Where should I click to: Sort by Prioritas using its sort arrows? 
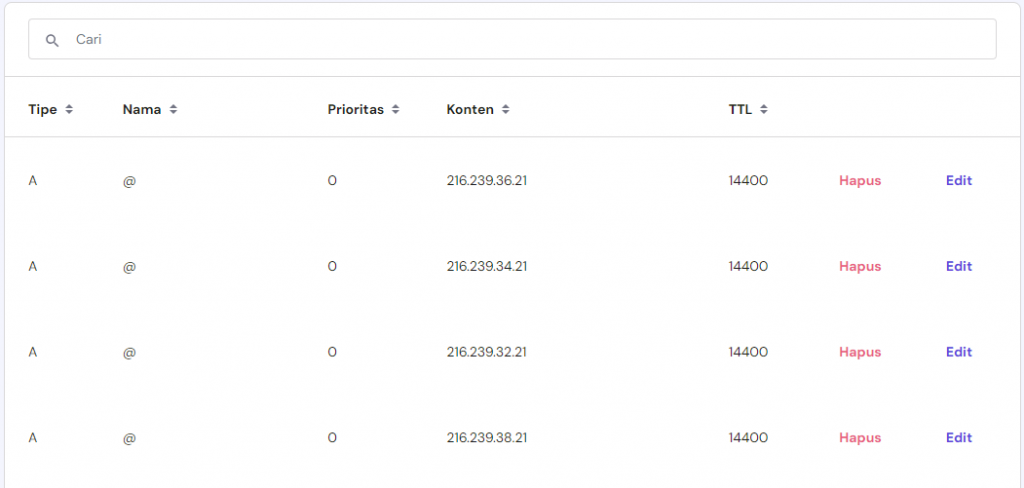(396, 110)
